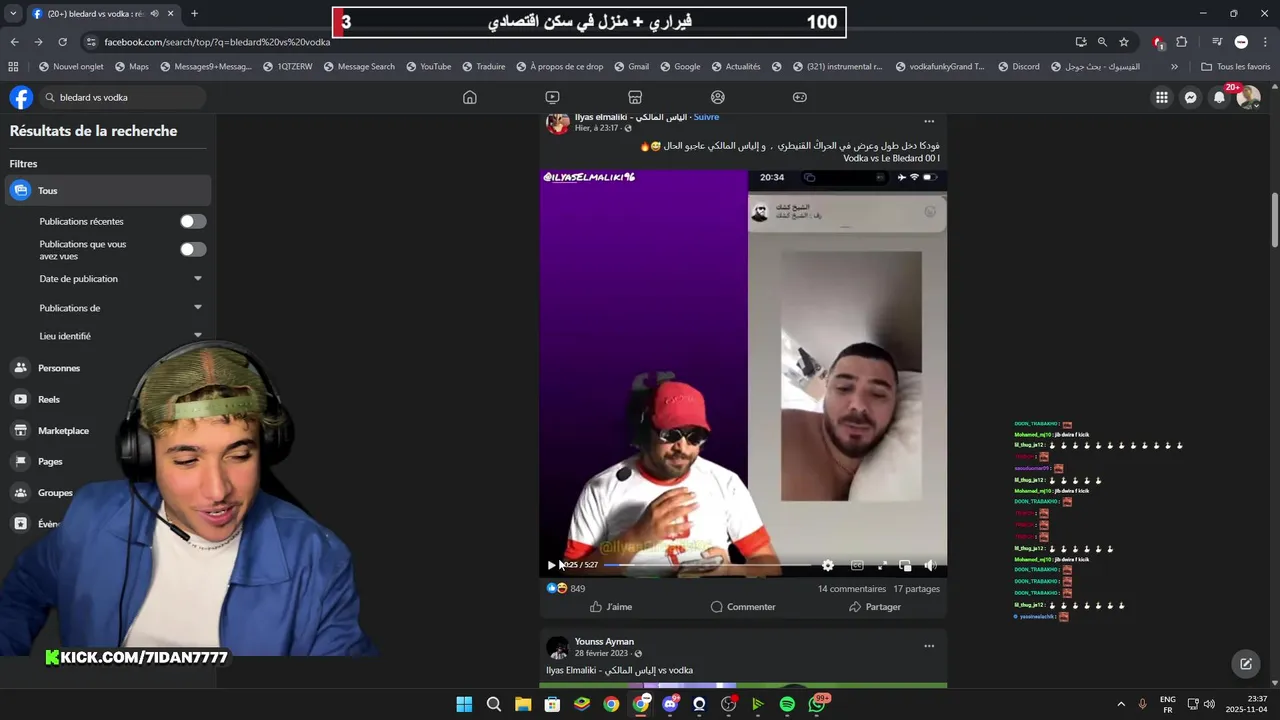Viewport: 1280px width, 720px height.
Task: Expand the Publications de dropdown
Action: (x=197, y=308)
